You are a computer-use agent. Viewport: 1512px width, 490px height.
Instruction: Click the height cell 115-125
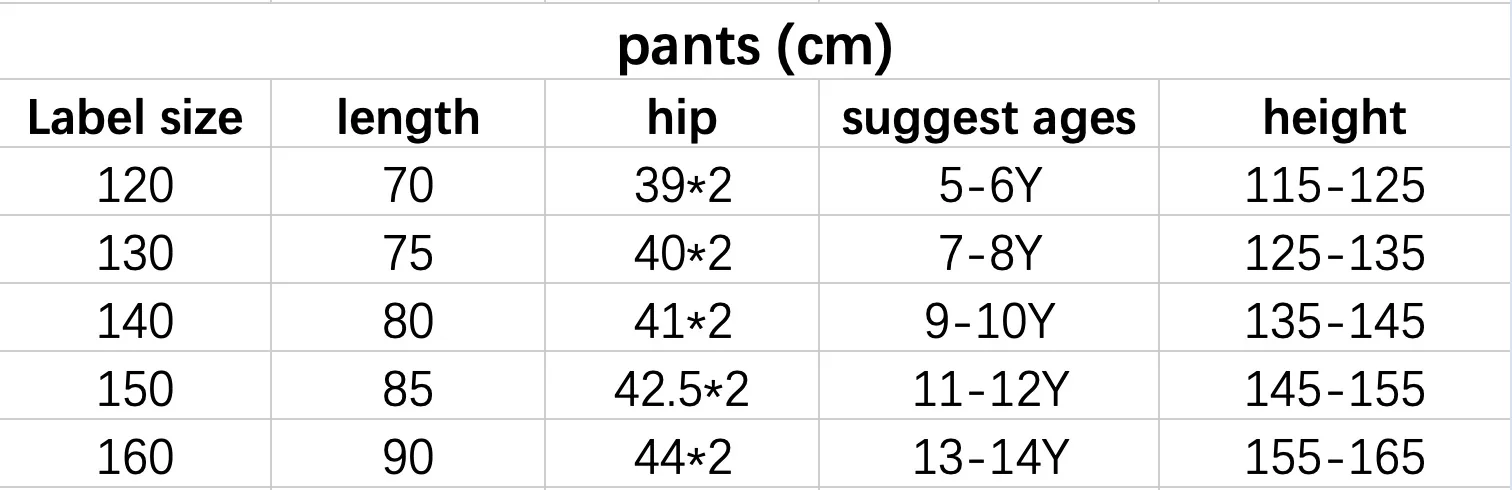pos(1335,182)
